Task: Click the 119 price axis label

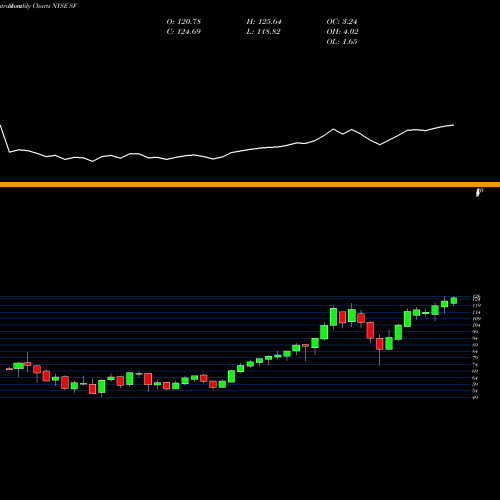Action: coord(477,305)
